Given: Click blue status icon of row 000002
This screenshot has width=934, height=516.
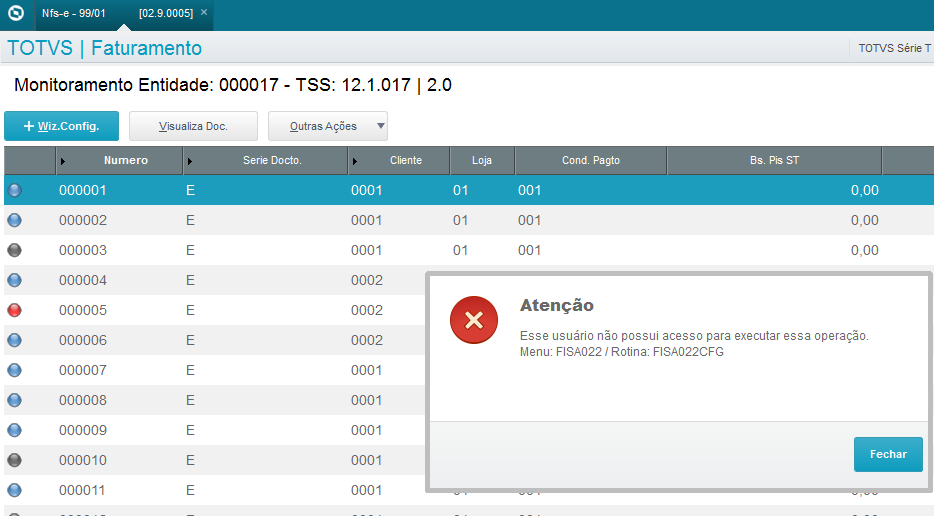Looking at the screenshot, I should click(14, 220).
